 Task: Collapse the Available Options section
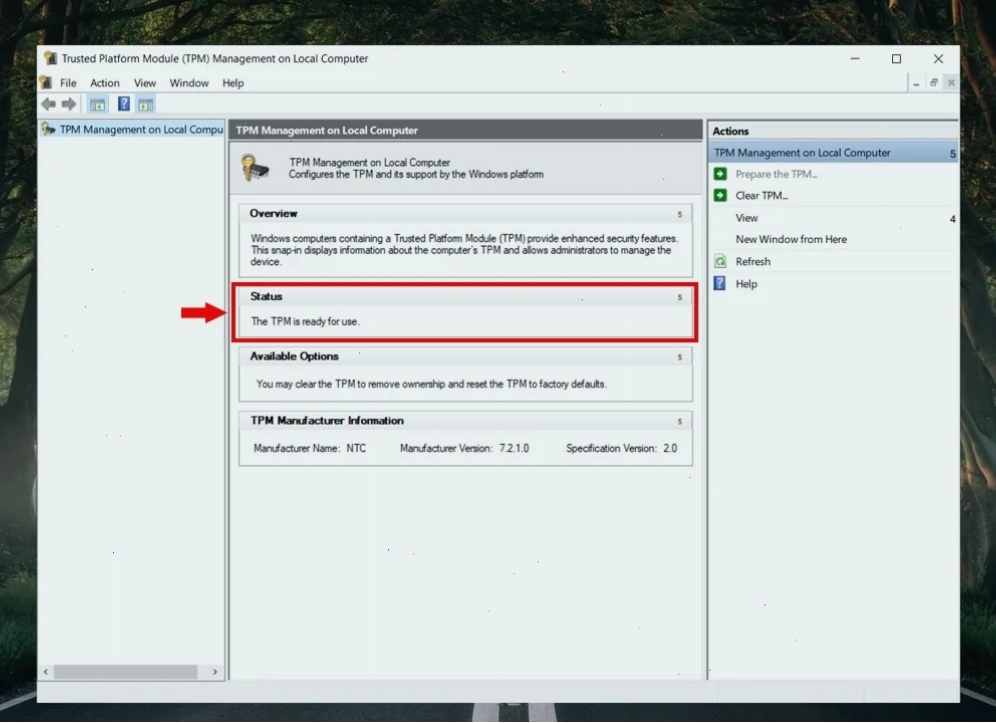(680, 357)
